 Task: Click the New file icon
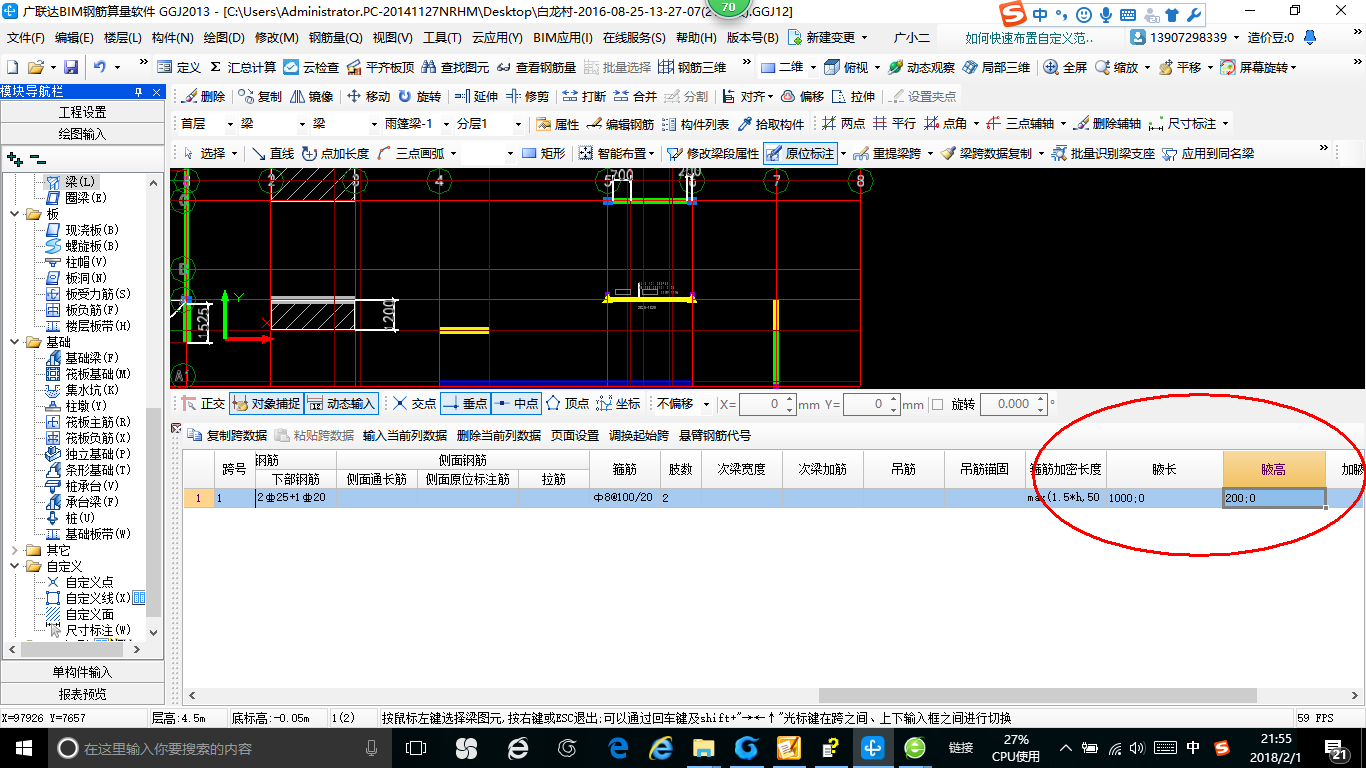tap(13, 67)
